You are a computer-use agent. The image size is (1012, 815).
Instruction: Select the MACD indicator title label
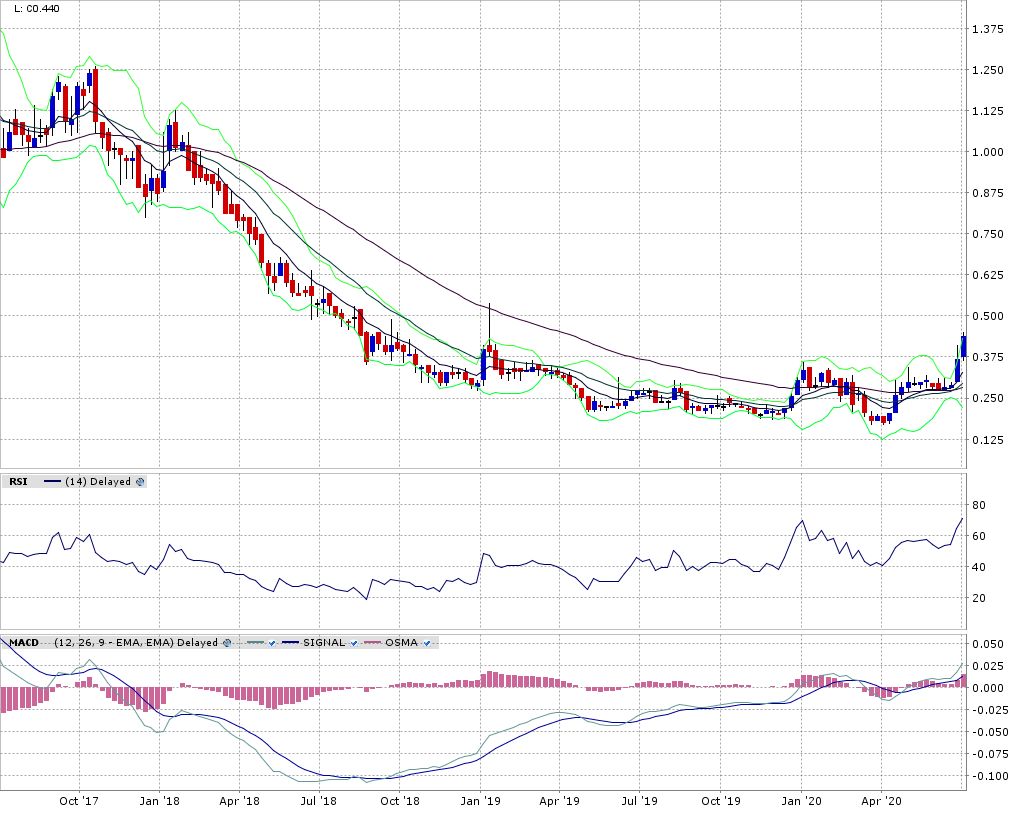(x=23, y=642)
